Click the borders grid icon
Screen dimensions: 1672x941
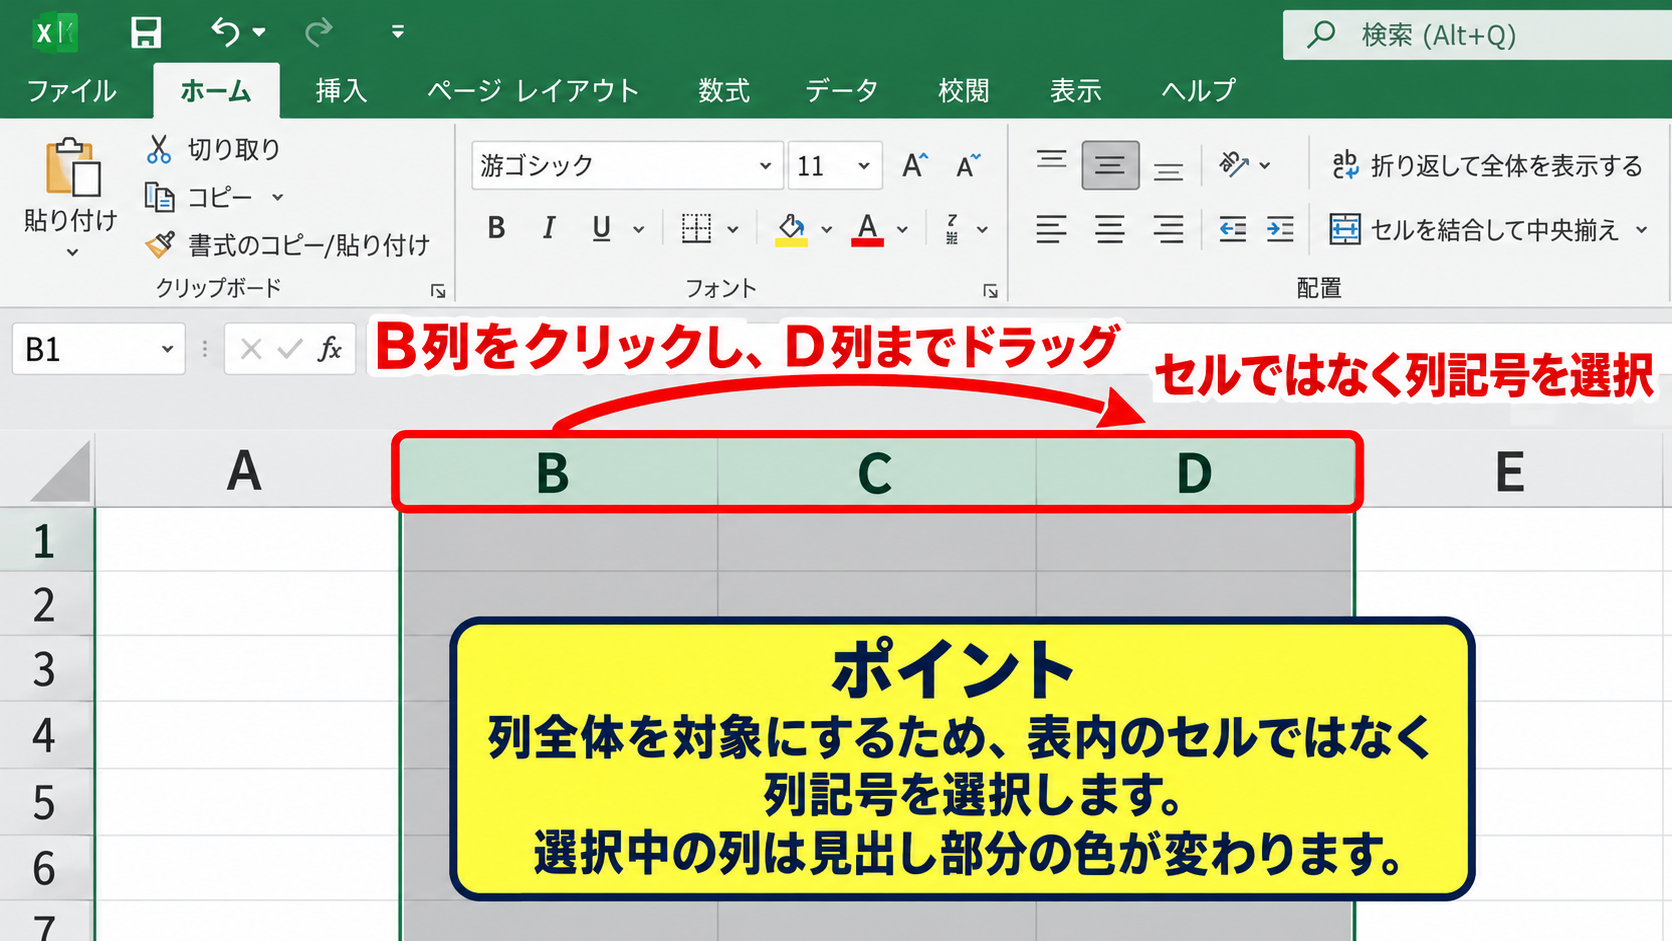click(x=696, y=229)
